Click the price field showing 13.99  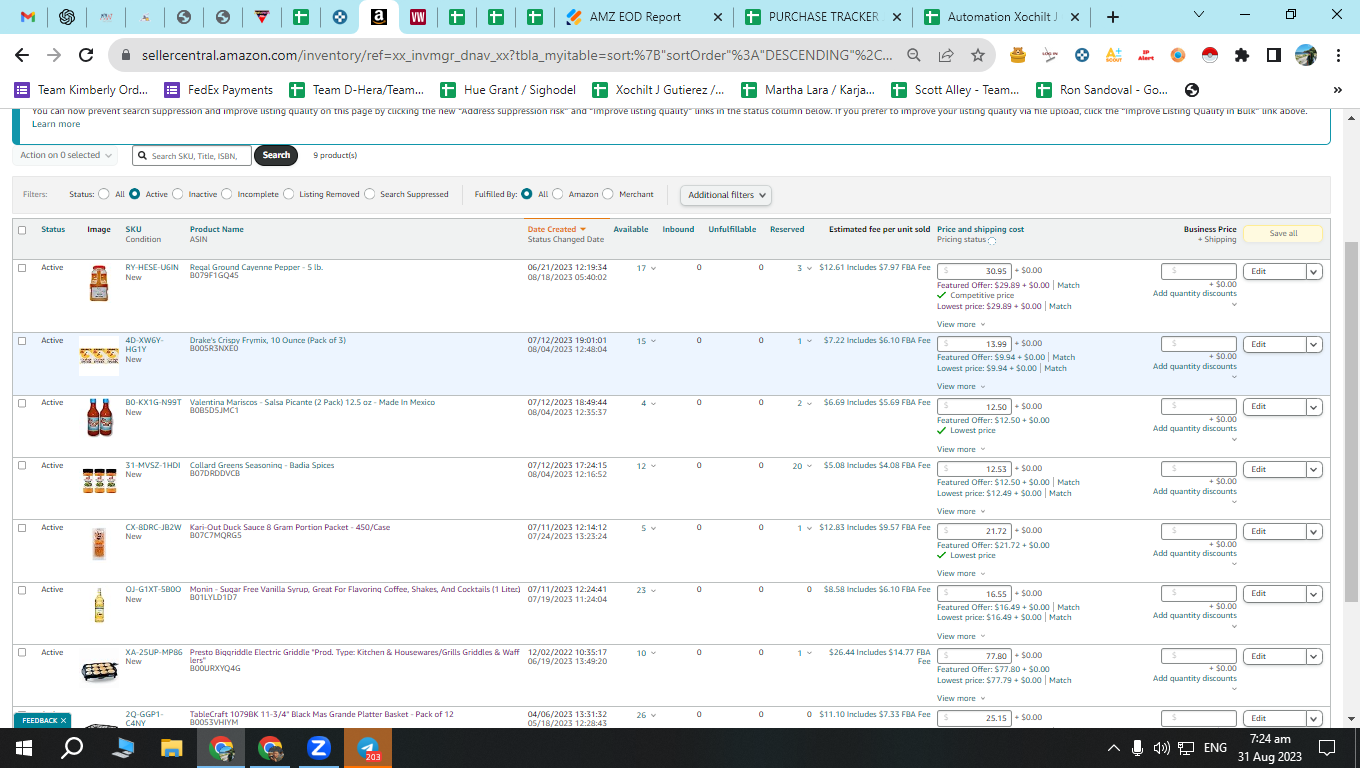point(974,344)
